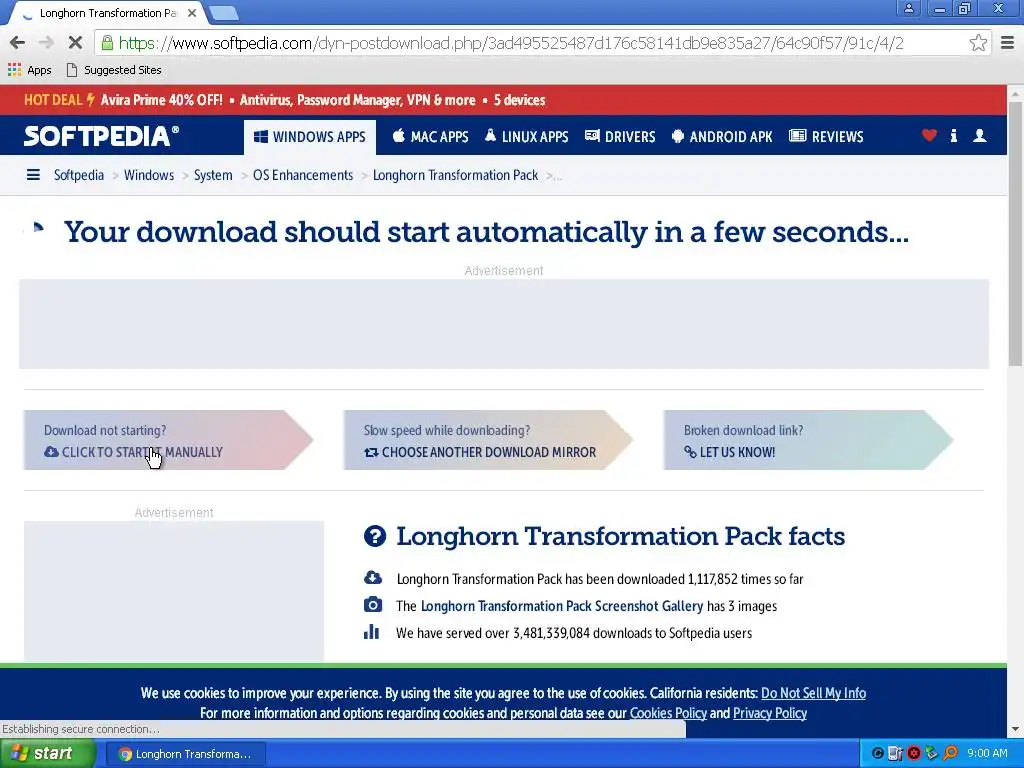
Task: Open Longhorn Transformation Pack Screenshot Gallery link
Action: tap(562, 606)
